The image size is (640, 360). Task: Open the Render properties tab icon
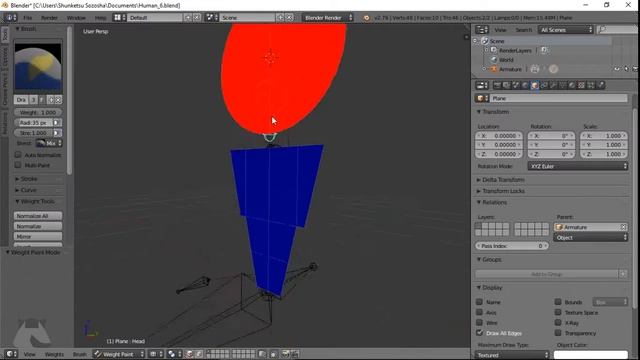497,85
